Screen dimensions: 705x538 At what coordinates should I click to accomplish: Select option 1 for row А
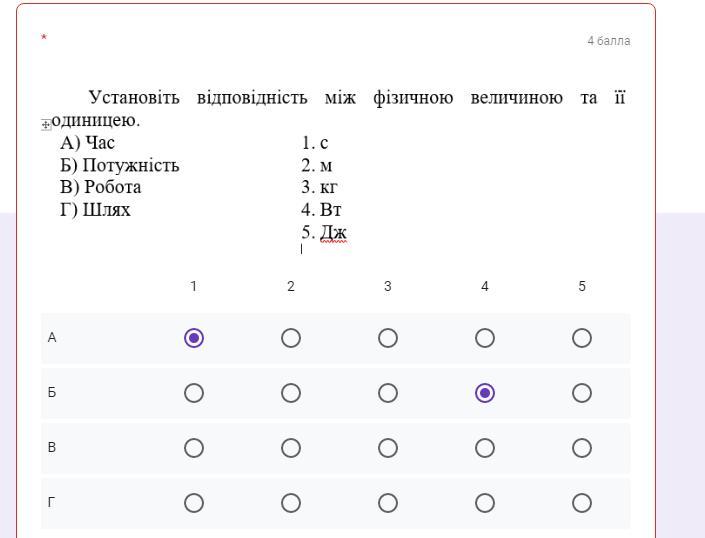pos(194,338)
